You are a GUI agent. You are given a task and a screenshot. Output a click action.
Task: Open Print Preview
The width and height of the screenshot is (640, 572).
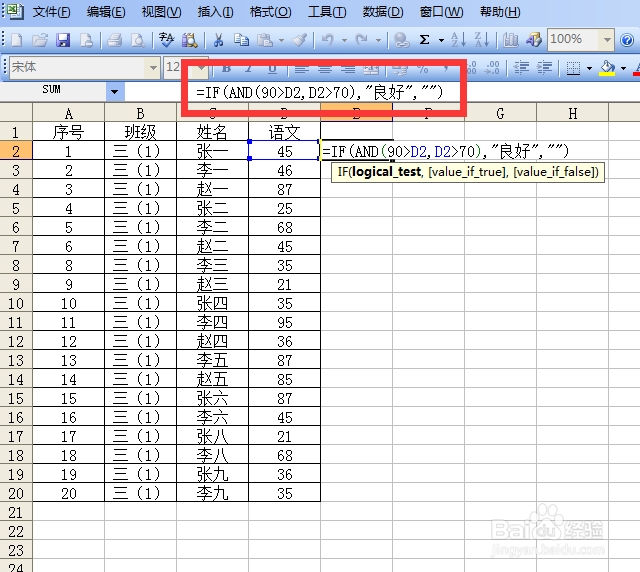[138, 40]
